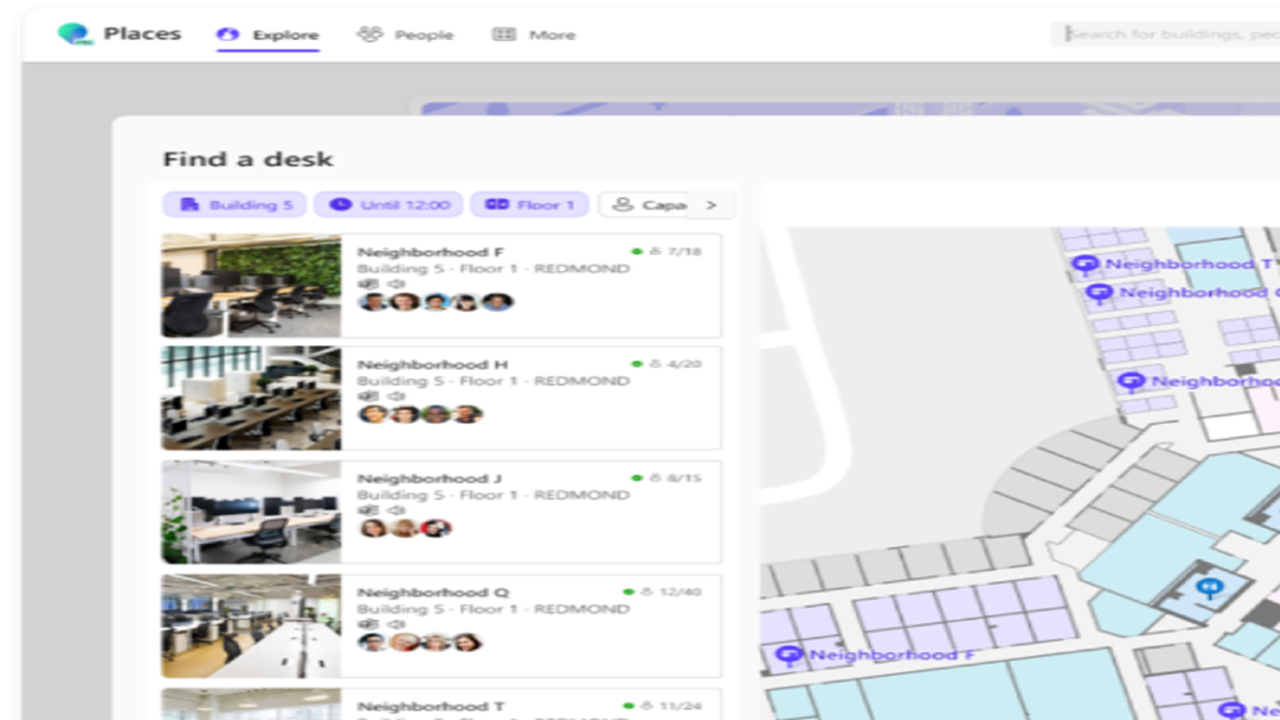This screenshot has height=720, width=1280.
Task: Click the People group icon
Action: pos(370,35)
